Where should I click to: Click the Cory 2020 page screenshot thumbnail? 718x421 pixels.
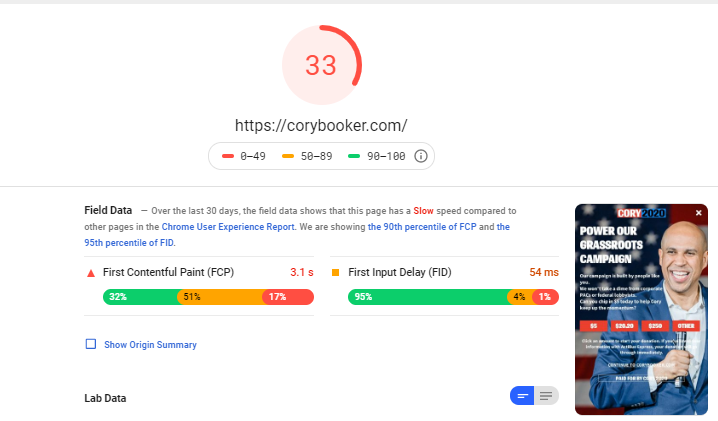pos(641,309)
